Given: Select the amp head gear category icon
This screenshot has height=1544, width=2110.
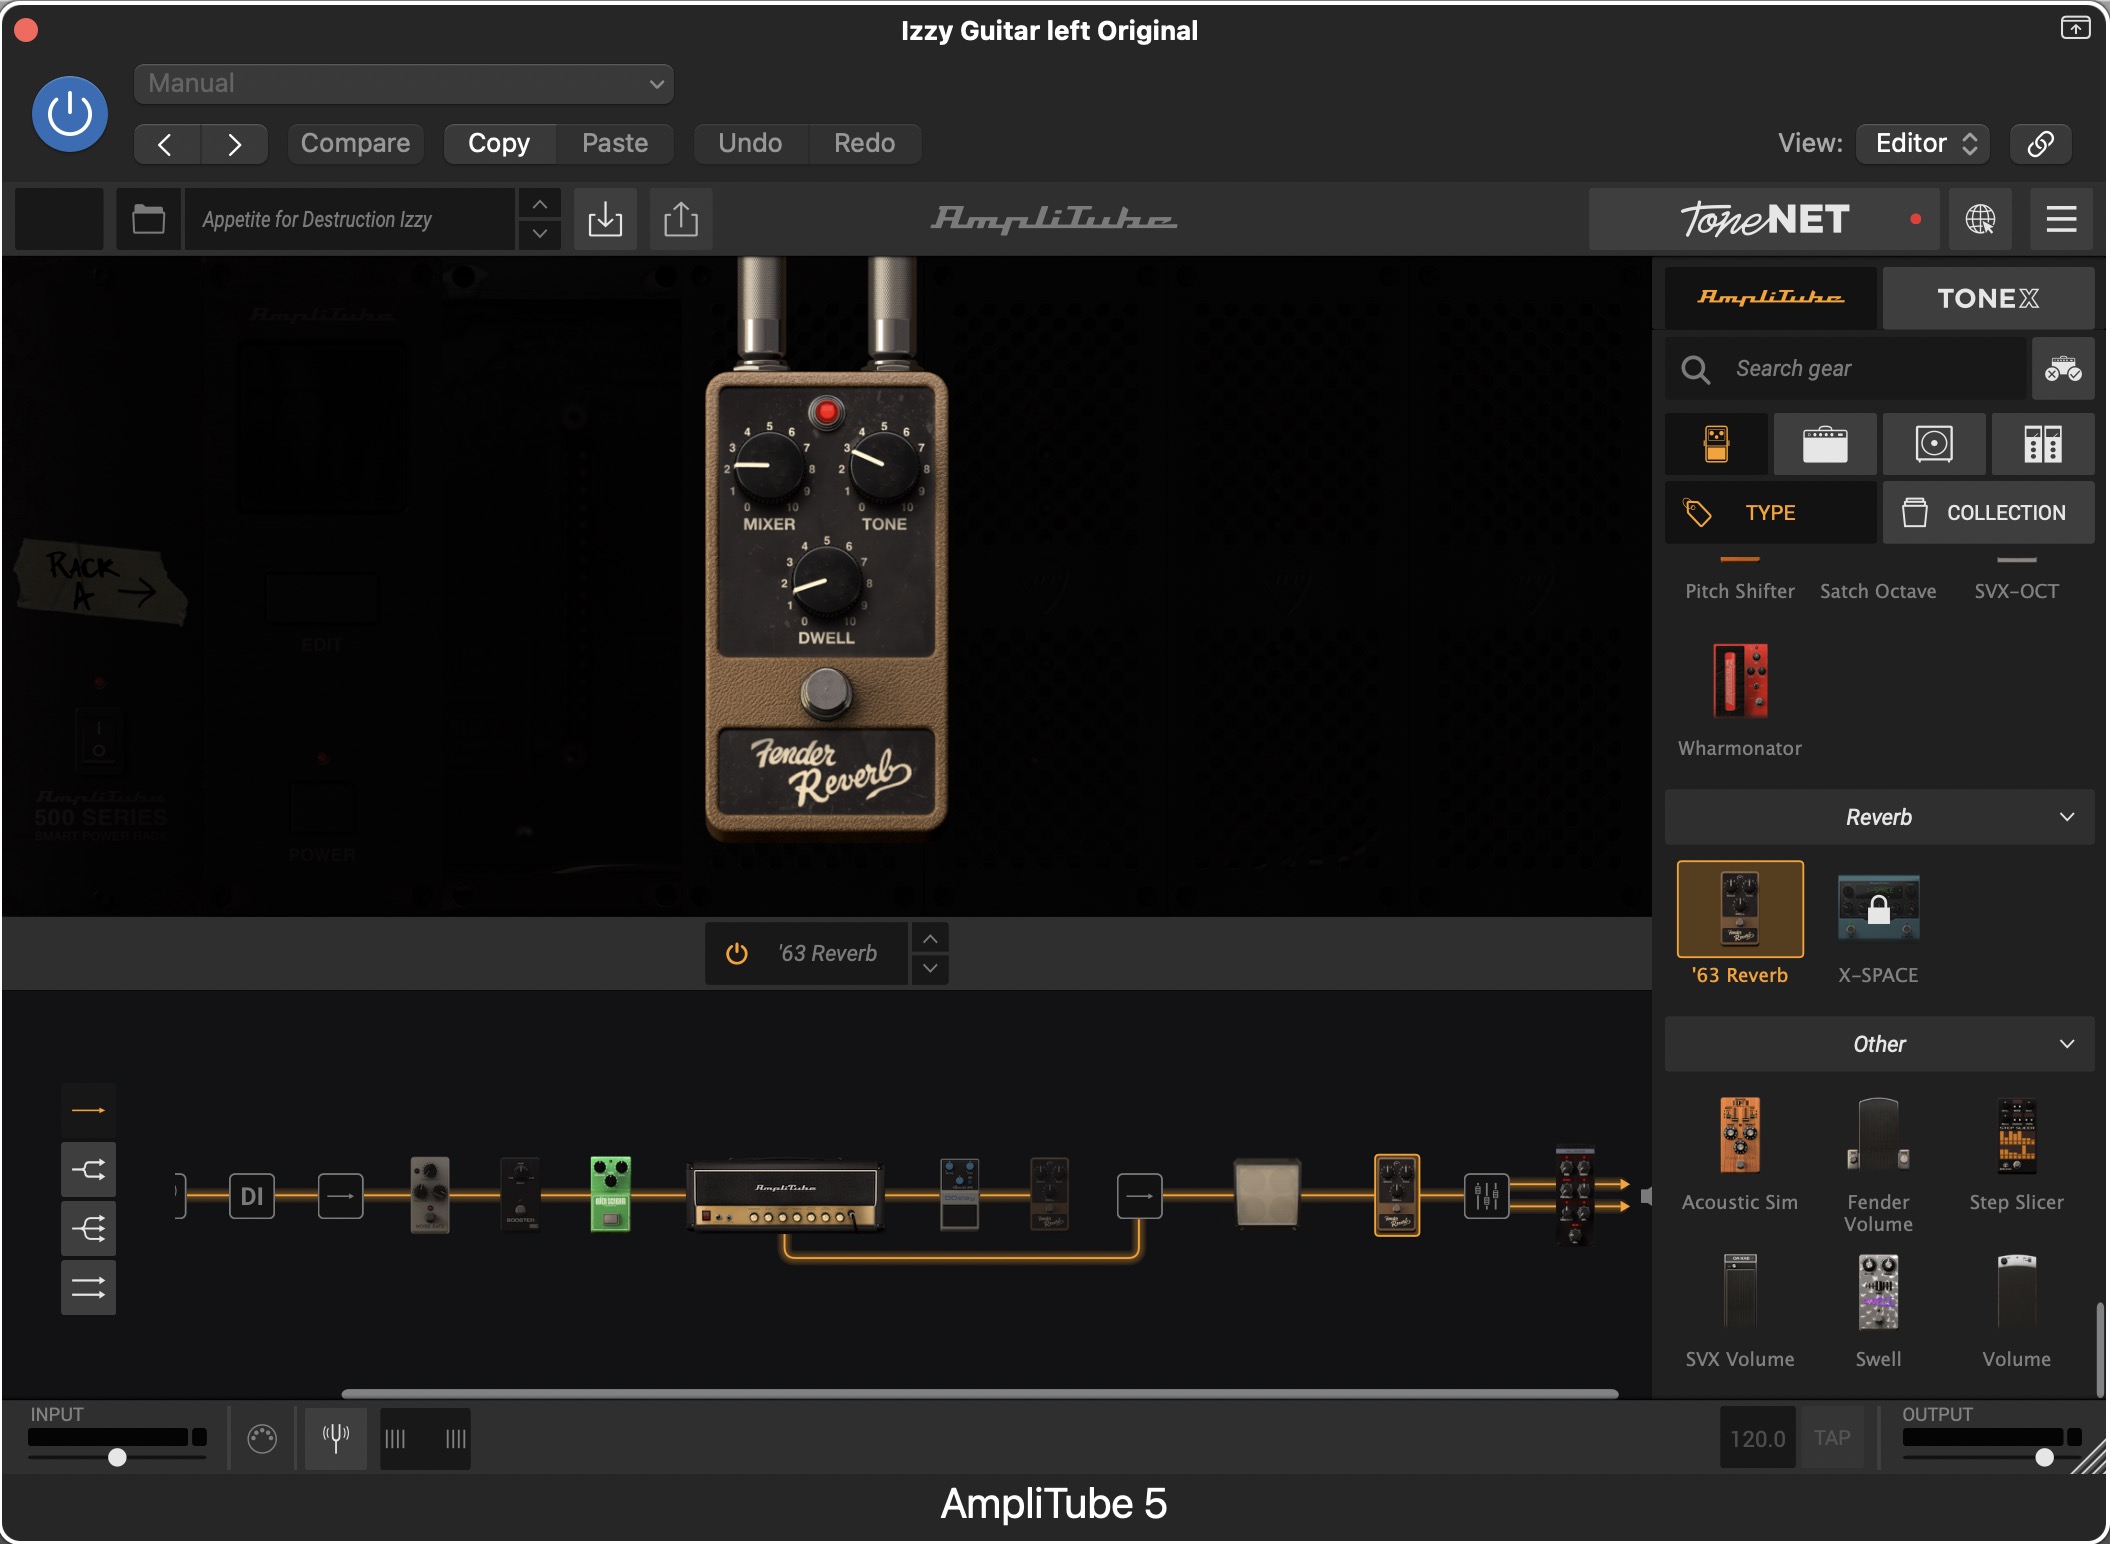Looking at the screenshot, I should coord(1824,444).
